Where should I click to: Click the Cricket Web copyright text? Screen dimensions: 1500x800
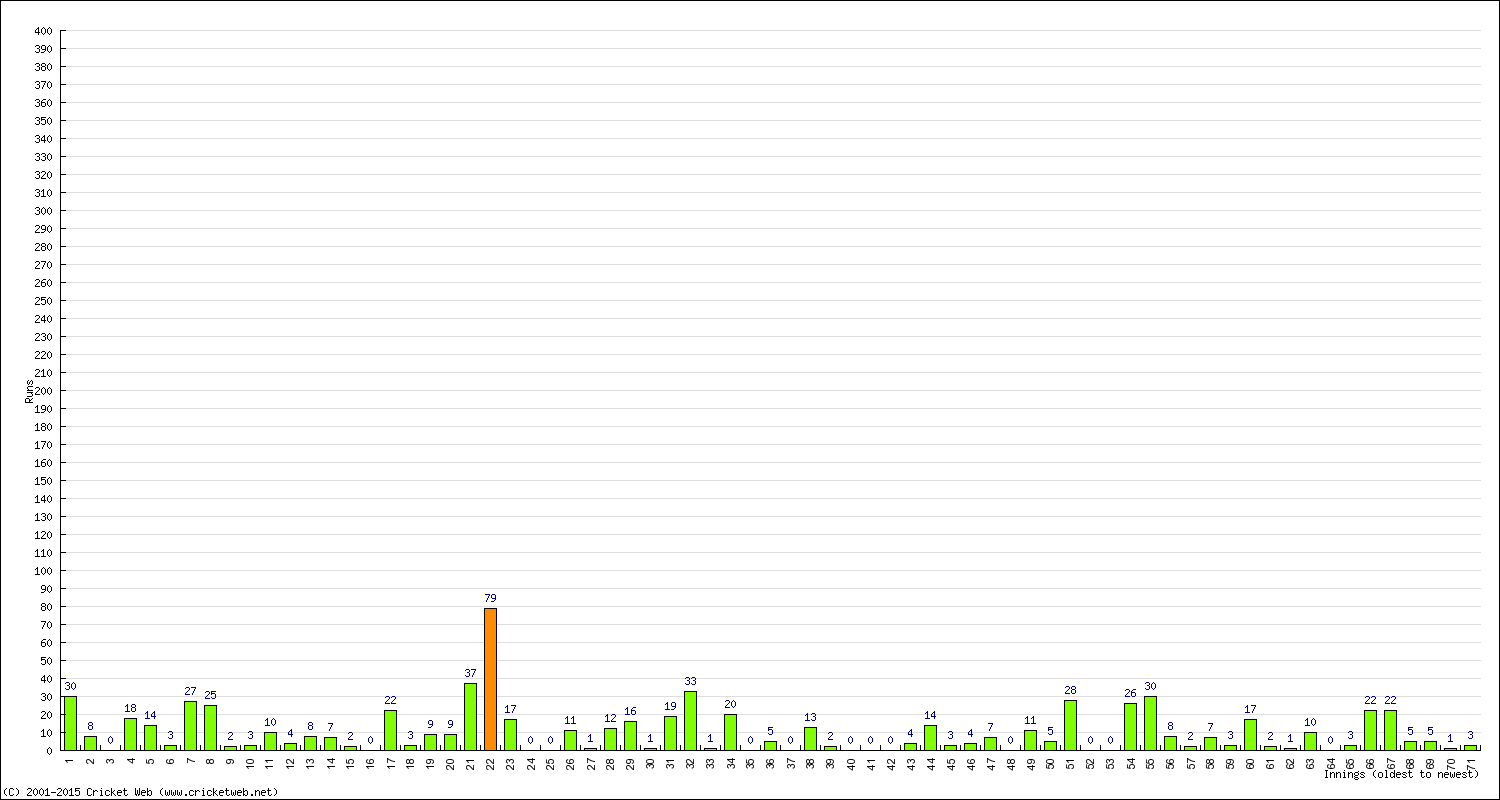140,792
